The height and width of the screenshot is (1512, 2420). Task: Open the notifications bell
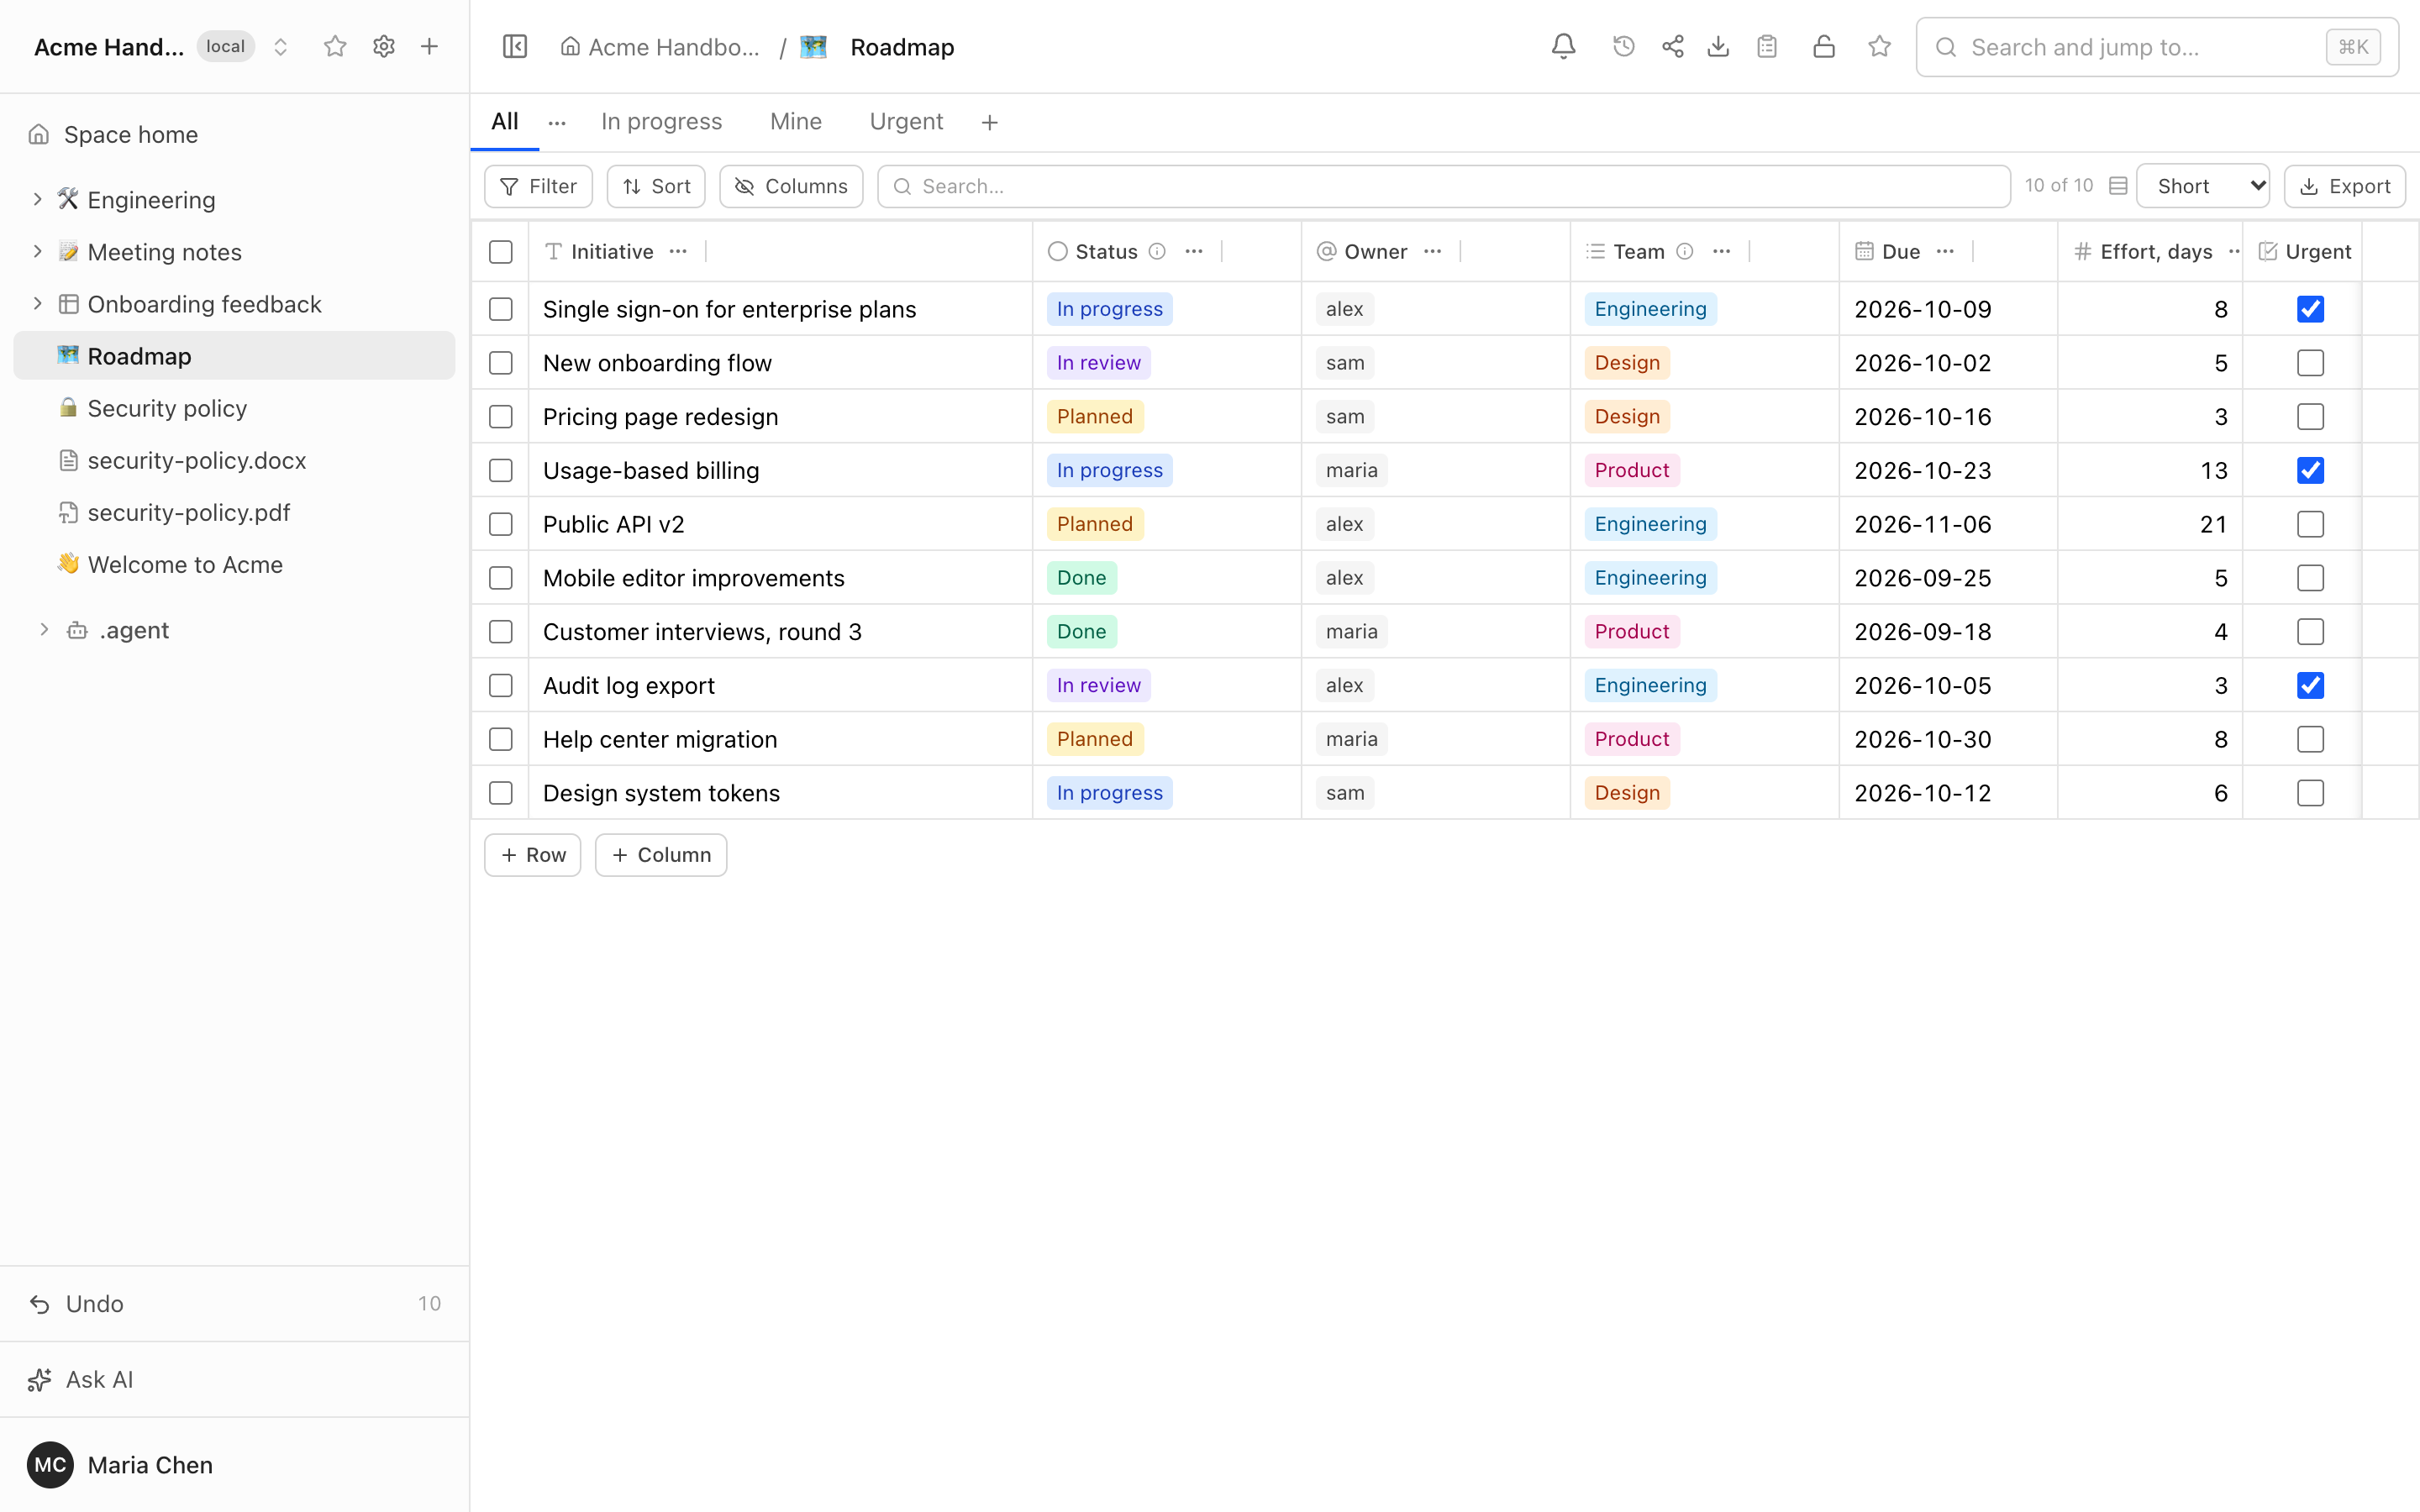pyautogui.click(x=1563, y=47)
